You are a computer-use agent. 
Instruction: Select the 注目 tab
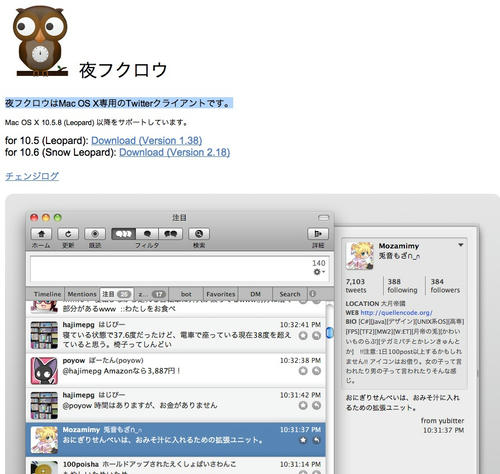(116, 294)
